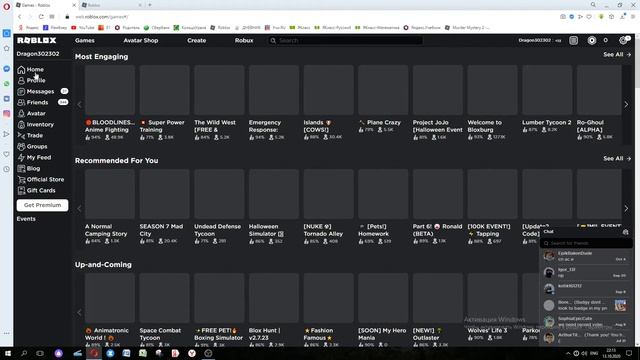640x360 pixels.
Task: Open the Games menu in Roblox header
Action: (84, 40)
